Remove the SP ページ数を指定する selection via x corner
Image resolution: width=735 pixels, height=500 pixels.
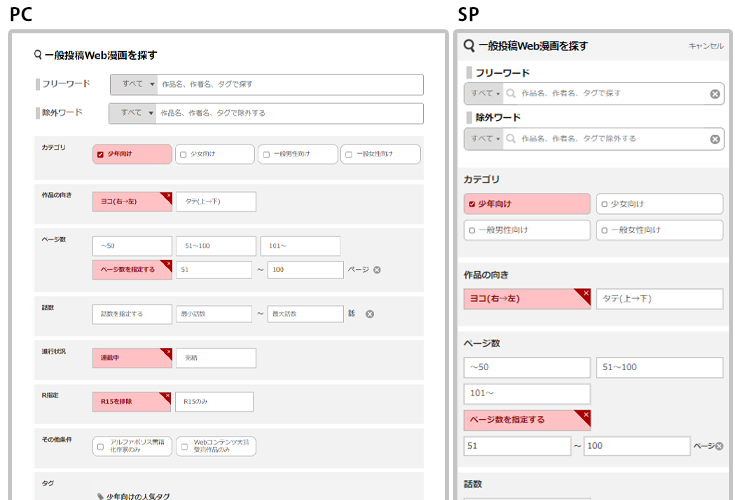(585, 414)
